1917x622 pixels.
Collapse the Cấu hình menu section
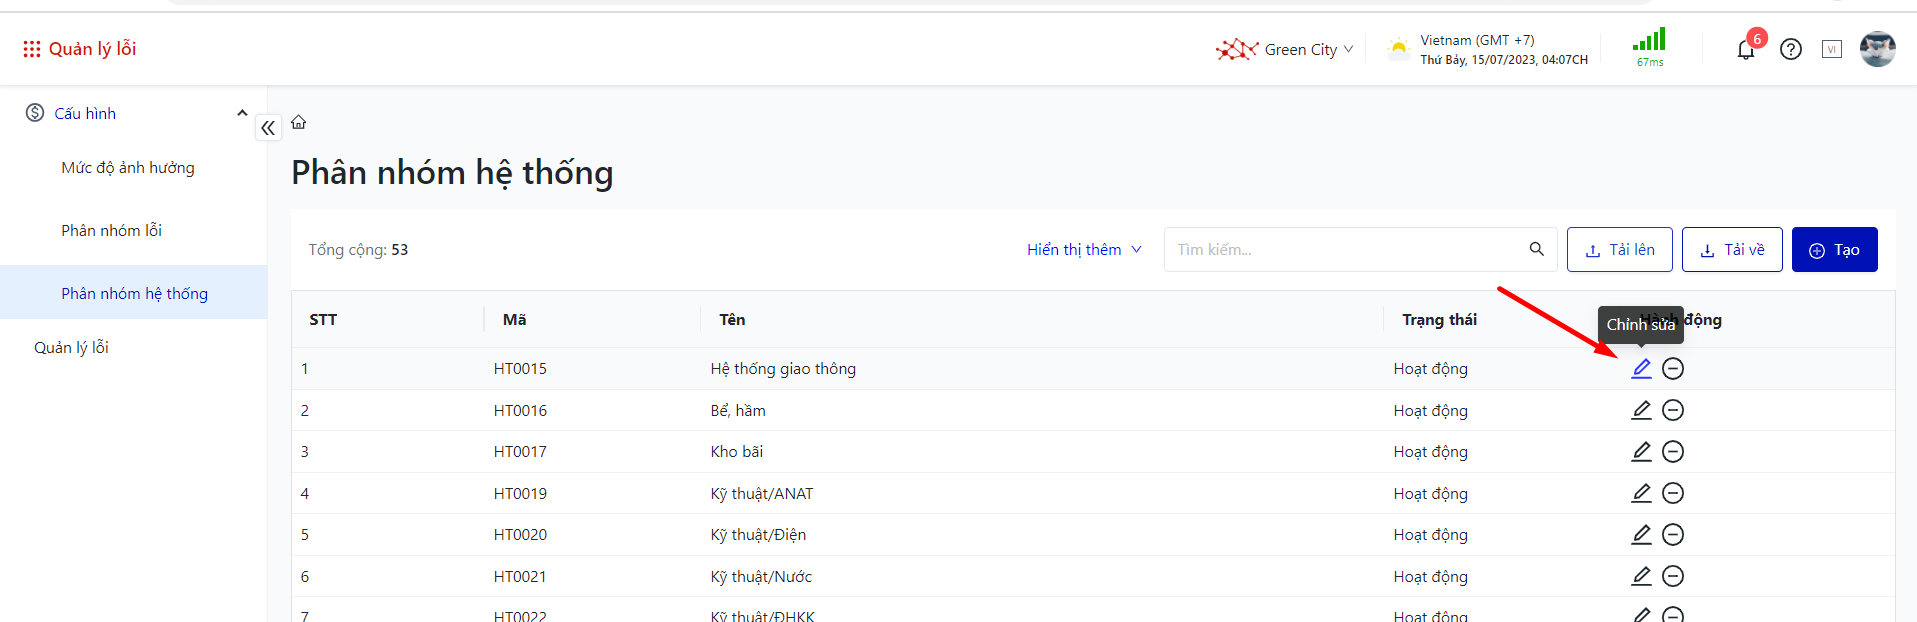pos(242,113)
